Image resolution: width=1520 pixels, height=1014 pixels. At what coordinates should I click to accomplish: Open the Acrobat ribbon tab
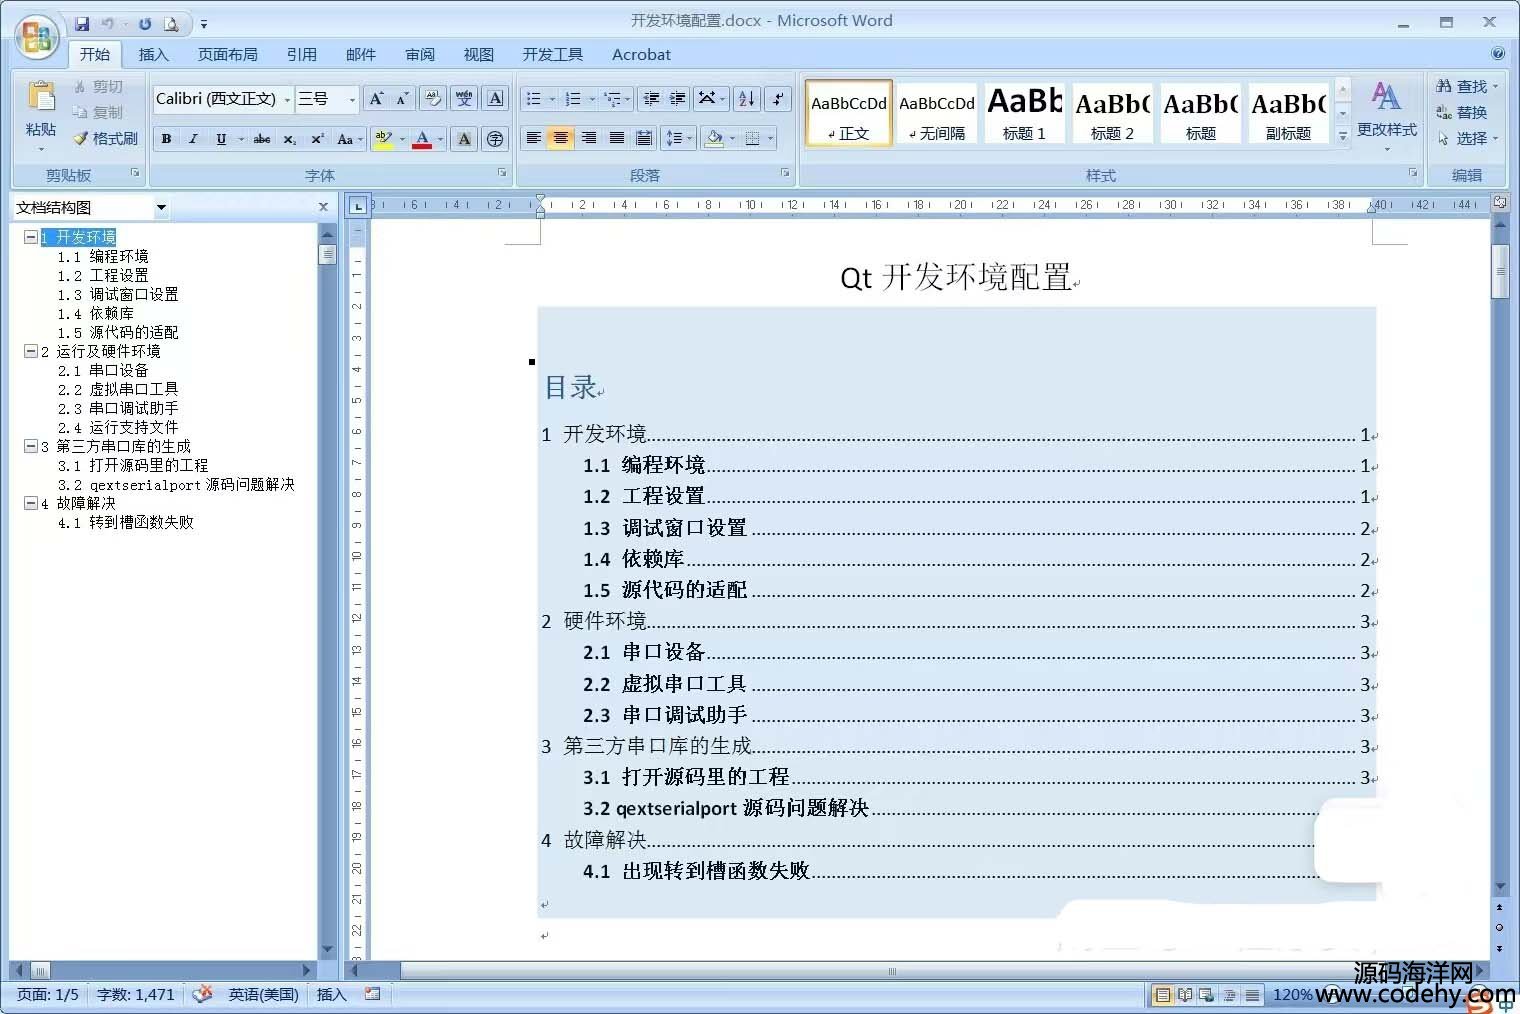[x=641, y=54]
